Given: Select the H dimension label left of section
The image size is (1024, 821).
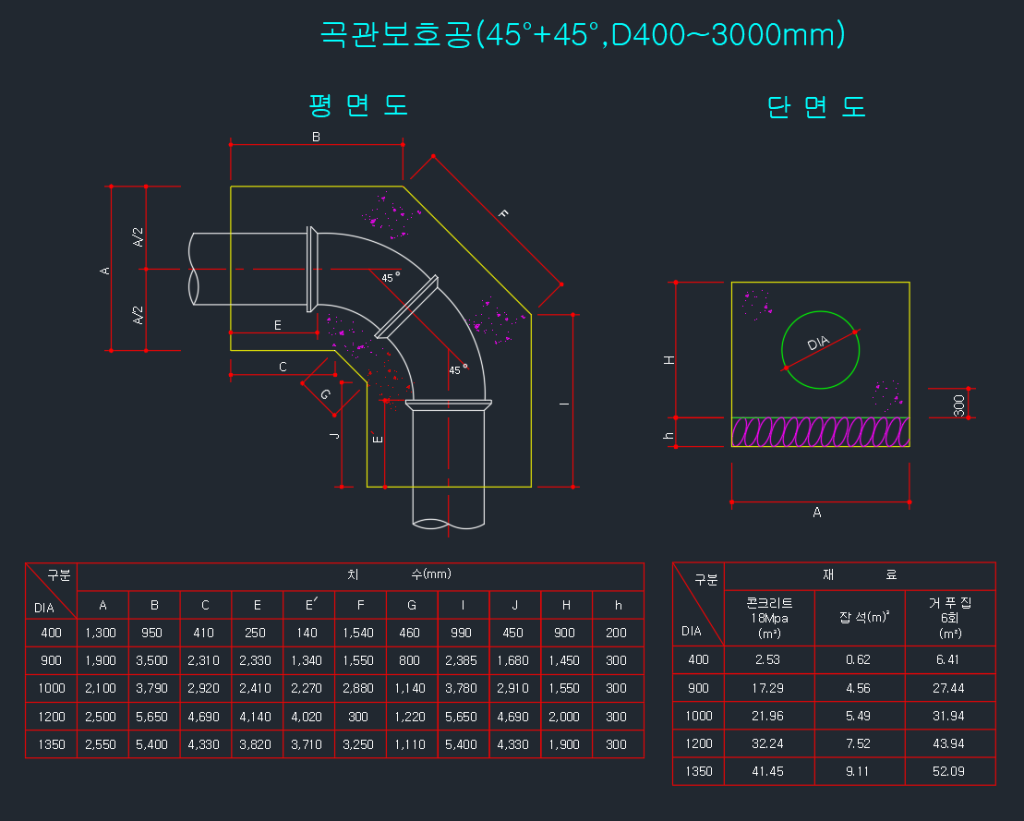Looking at the screenshot, I should [x=670, y=360].
